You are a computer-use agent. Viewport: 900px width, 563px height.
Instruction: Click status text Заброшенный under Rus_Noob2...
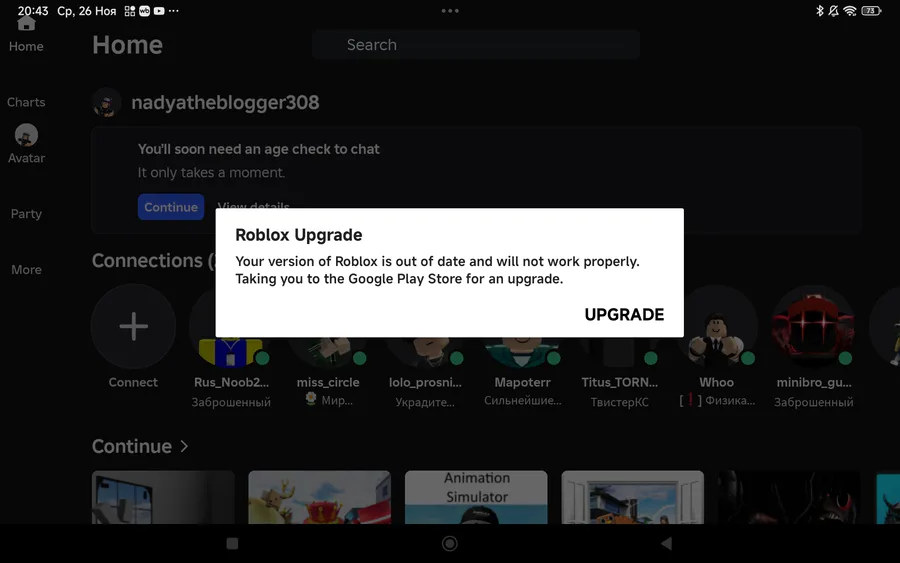click(231, 402)
